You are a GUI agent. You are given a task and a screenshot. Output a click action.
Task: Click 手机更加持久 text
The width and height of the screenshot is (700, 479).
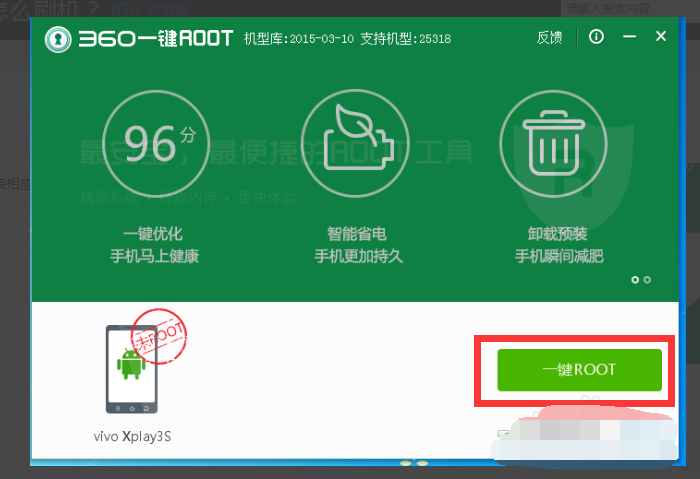tap(358, 256)
